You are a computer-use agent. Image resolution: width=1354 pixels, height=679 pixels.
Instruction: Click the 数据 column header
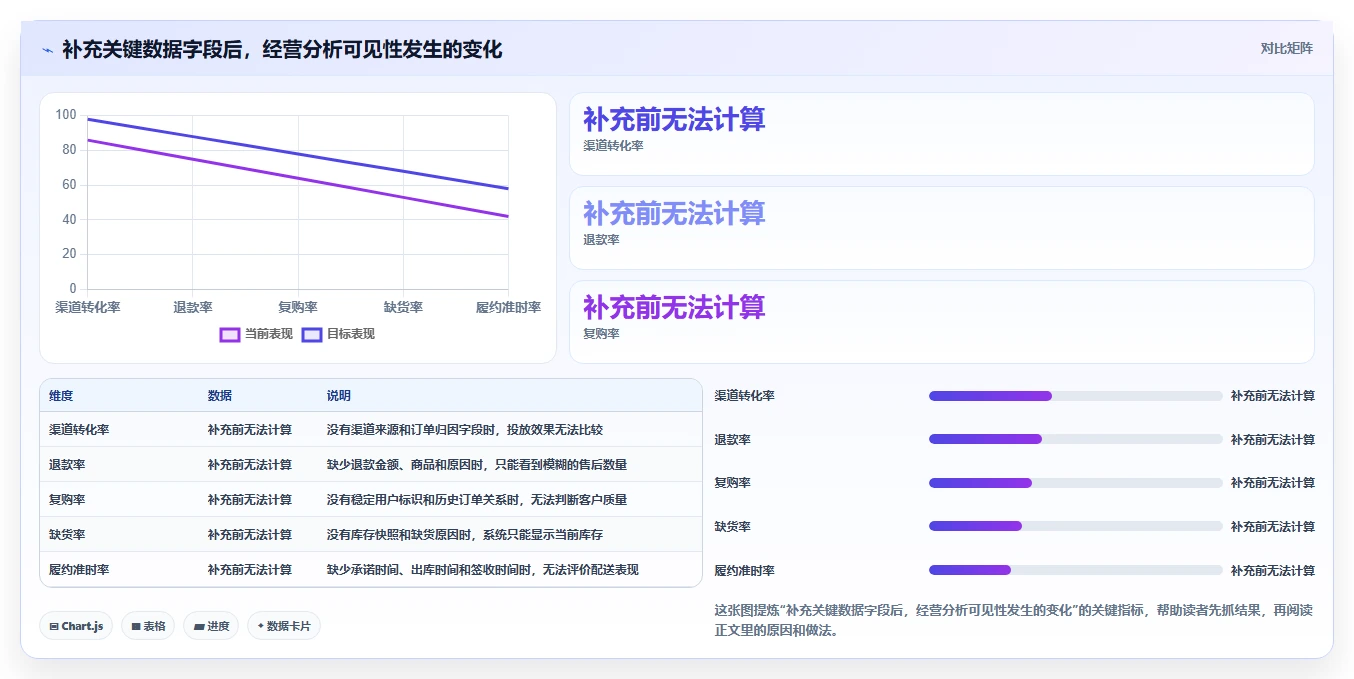point(220,396)
